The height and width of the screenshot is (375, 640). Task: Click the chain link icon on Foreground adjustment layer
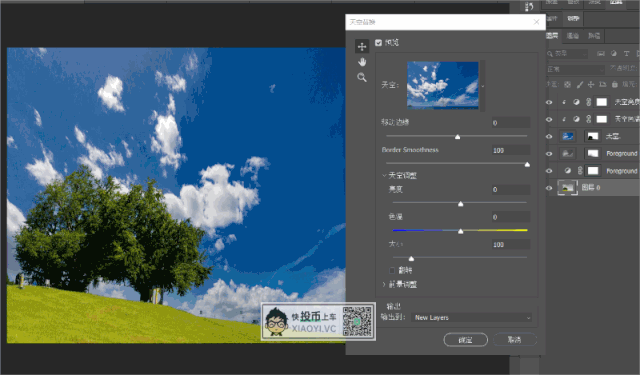click(580, 171)
